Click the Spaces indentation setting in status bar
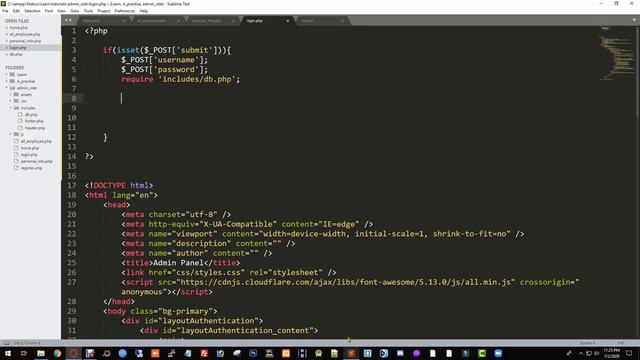 point(587,343)
